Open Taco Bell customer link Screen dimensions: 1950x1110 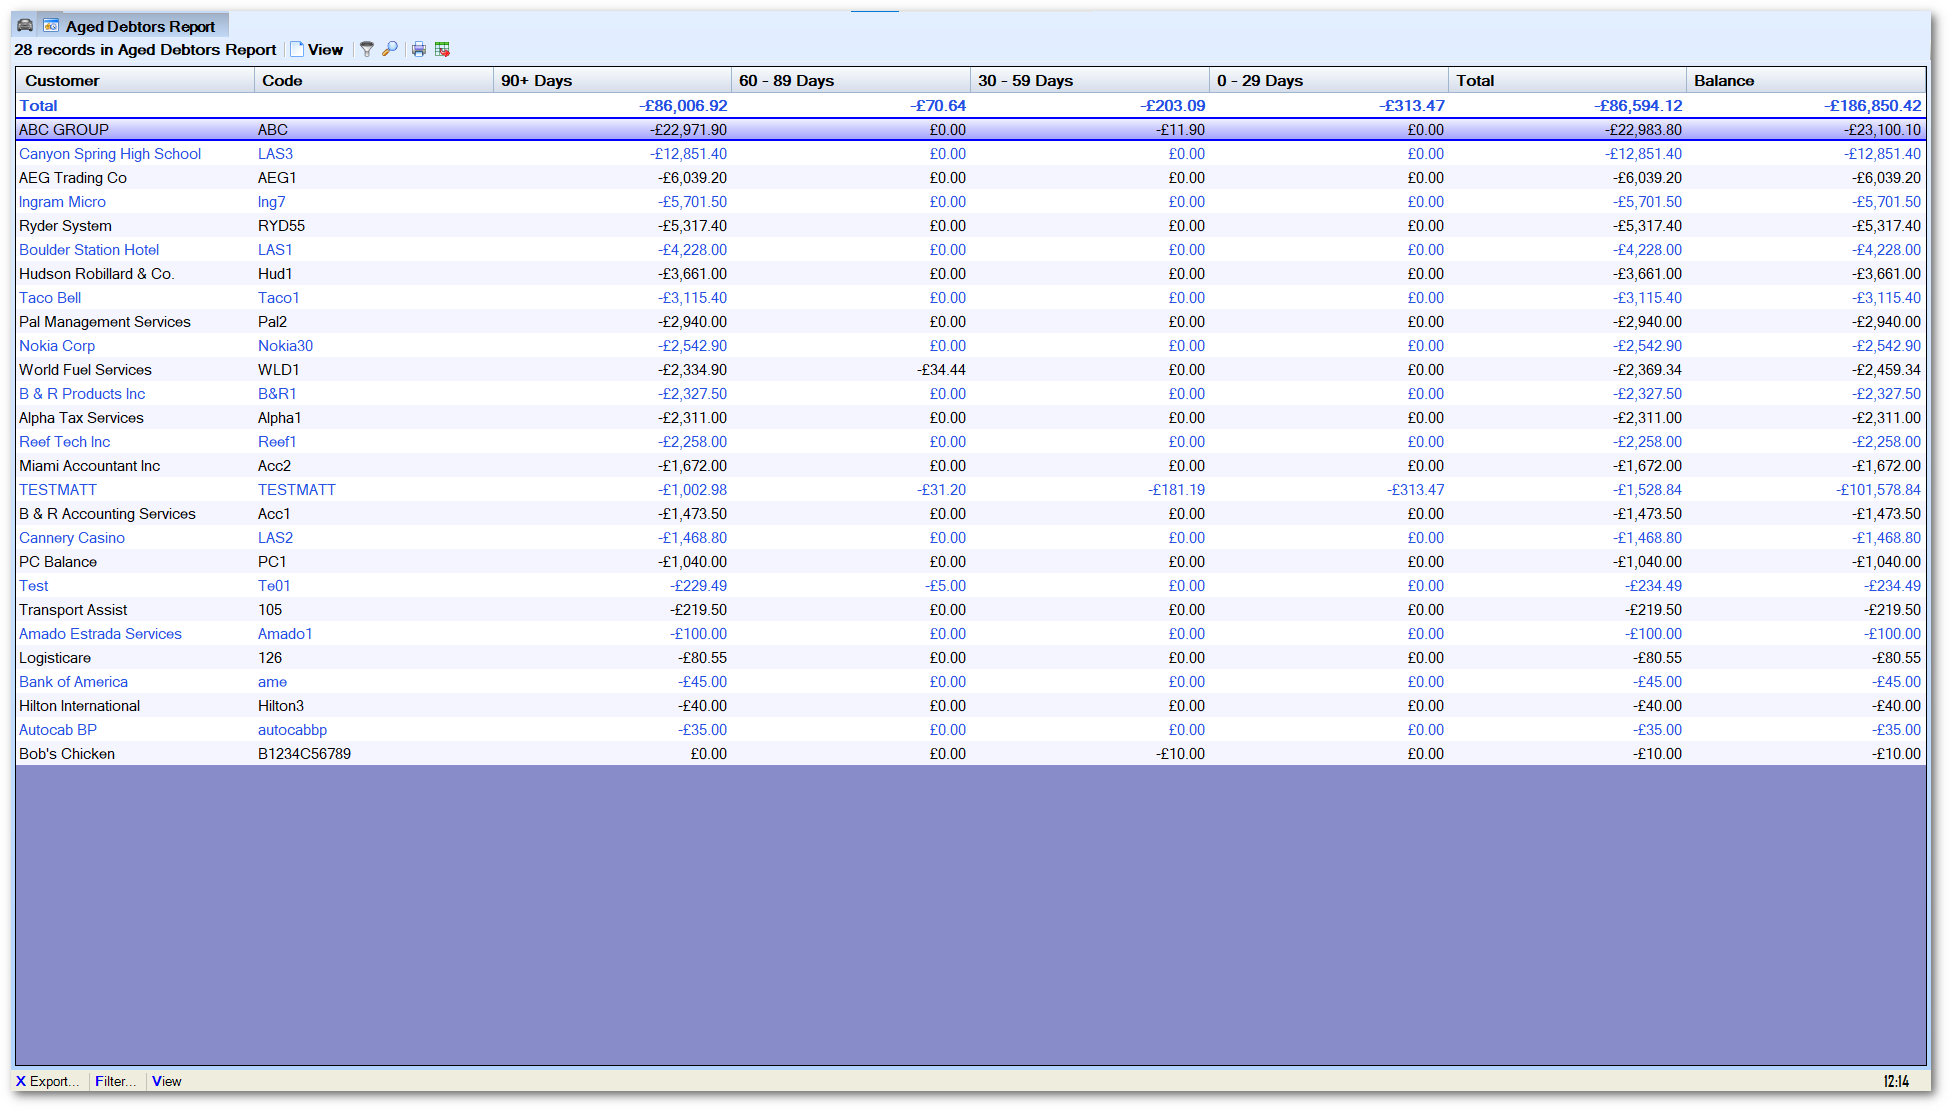[50, 298]
